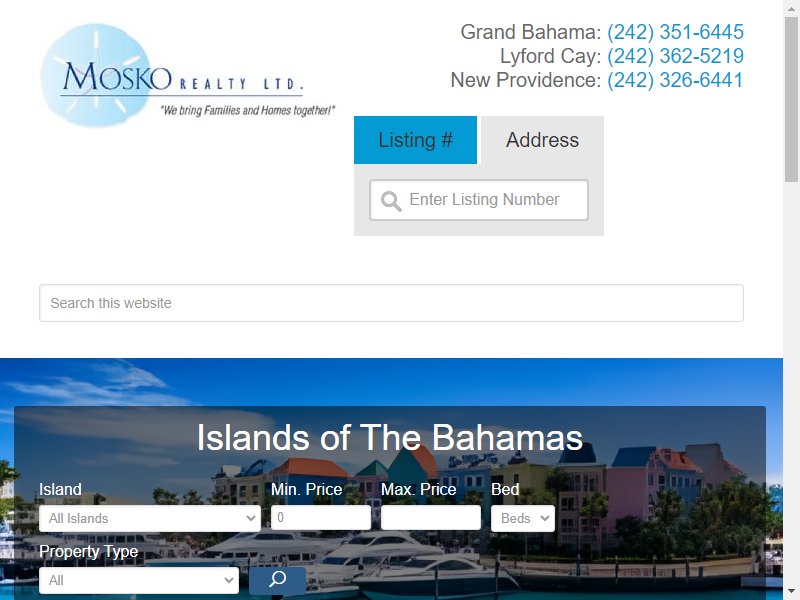This screenshot has height=600, width=800.
Task: Click the New Providence phone number link
Action: (x=675, y=80)
